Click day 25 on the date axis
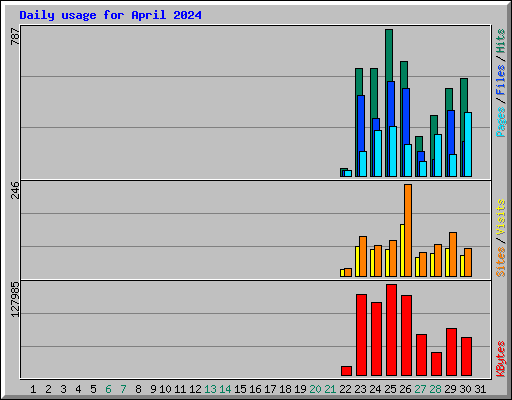Screen dimensions: 512x400 [390, 389]
